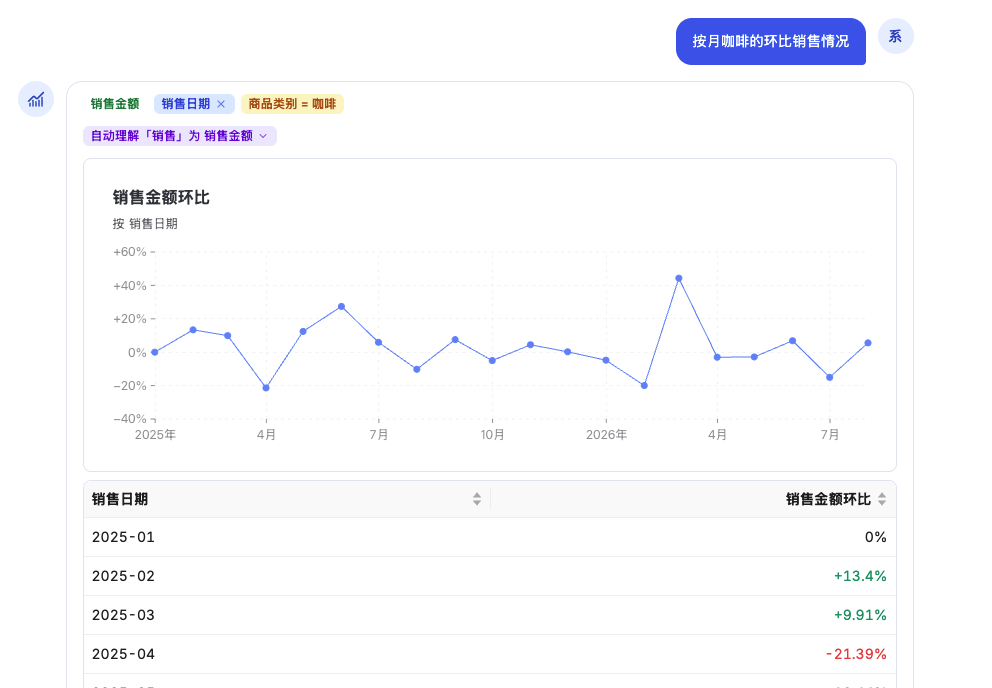Click the 2026年 x-axis label
The height and width of the screenshot is (688, 992).
click(606, 435)
